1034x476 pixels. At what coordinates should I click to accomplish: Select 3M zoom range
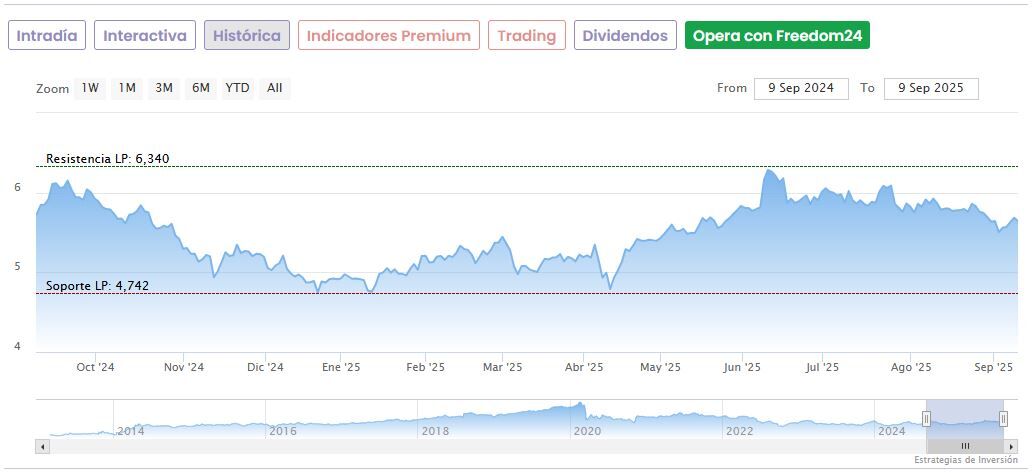tap(164, 88)
